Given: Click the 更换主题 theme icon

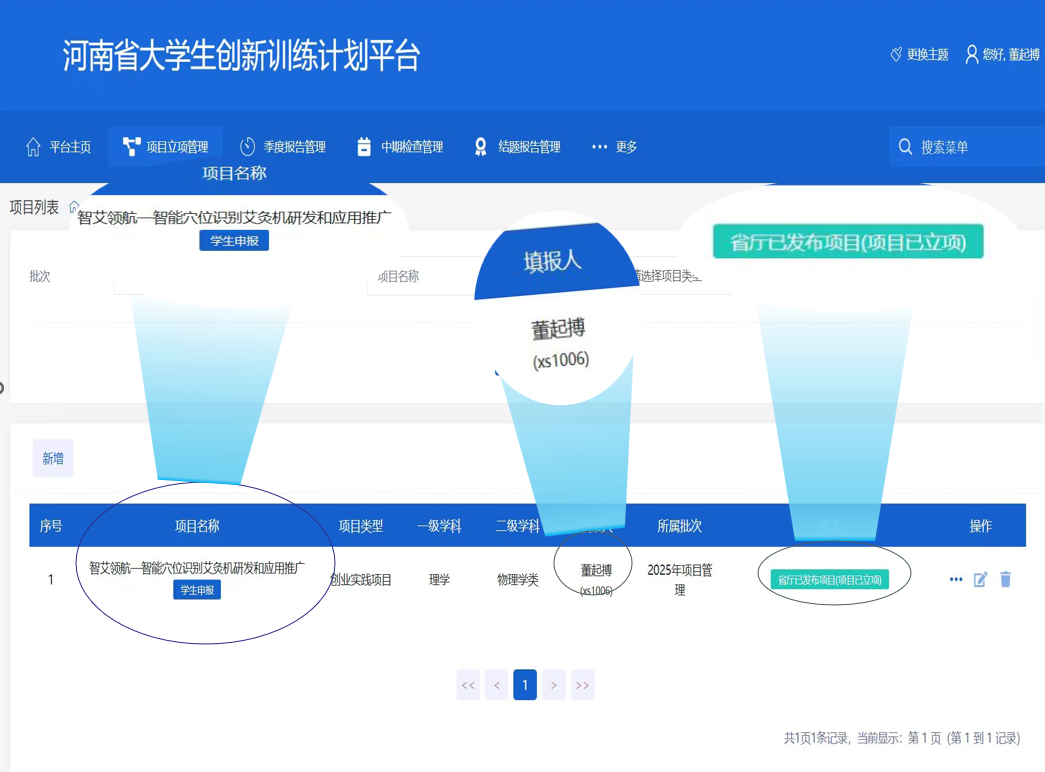Looking at the screenshot, I should tap(896, 54).
